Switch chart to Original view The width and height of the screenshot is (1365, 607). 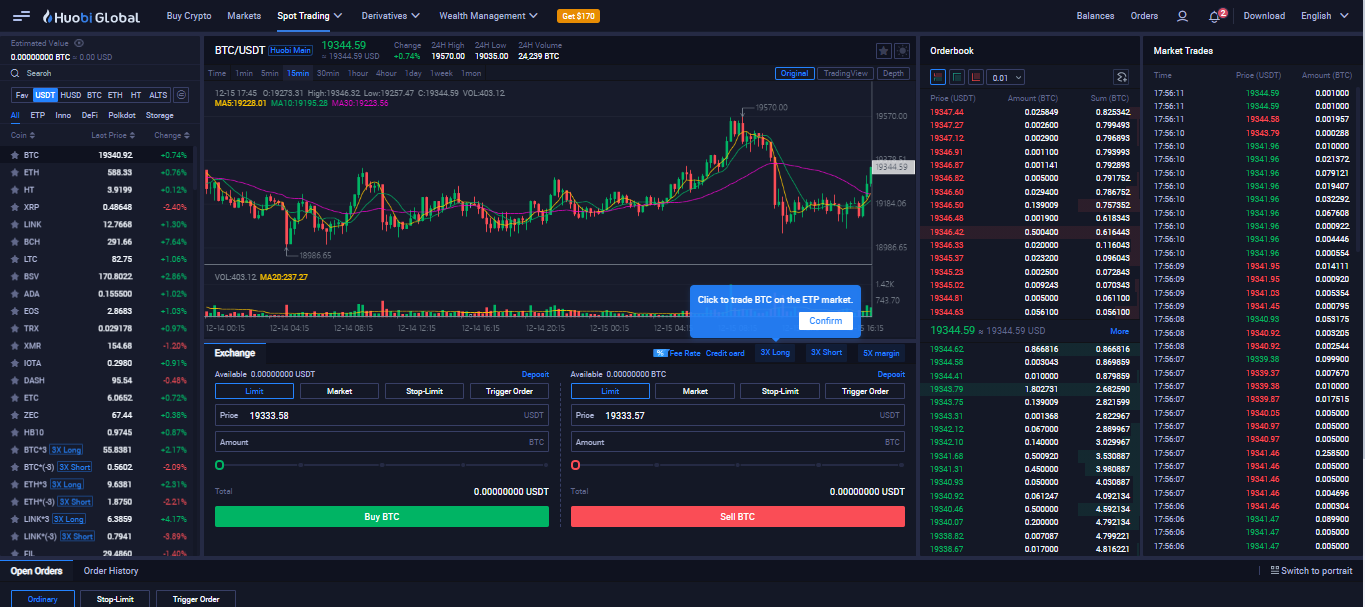795,73
